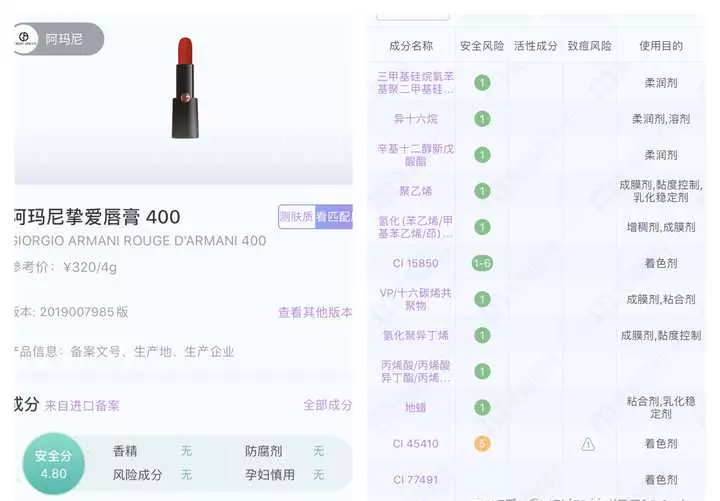View 全部成分 ingredient list
This screenshot has width=720, height=501.
click(327, 405)
